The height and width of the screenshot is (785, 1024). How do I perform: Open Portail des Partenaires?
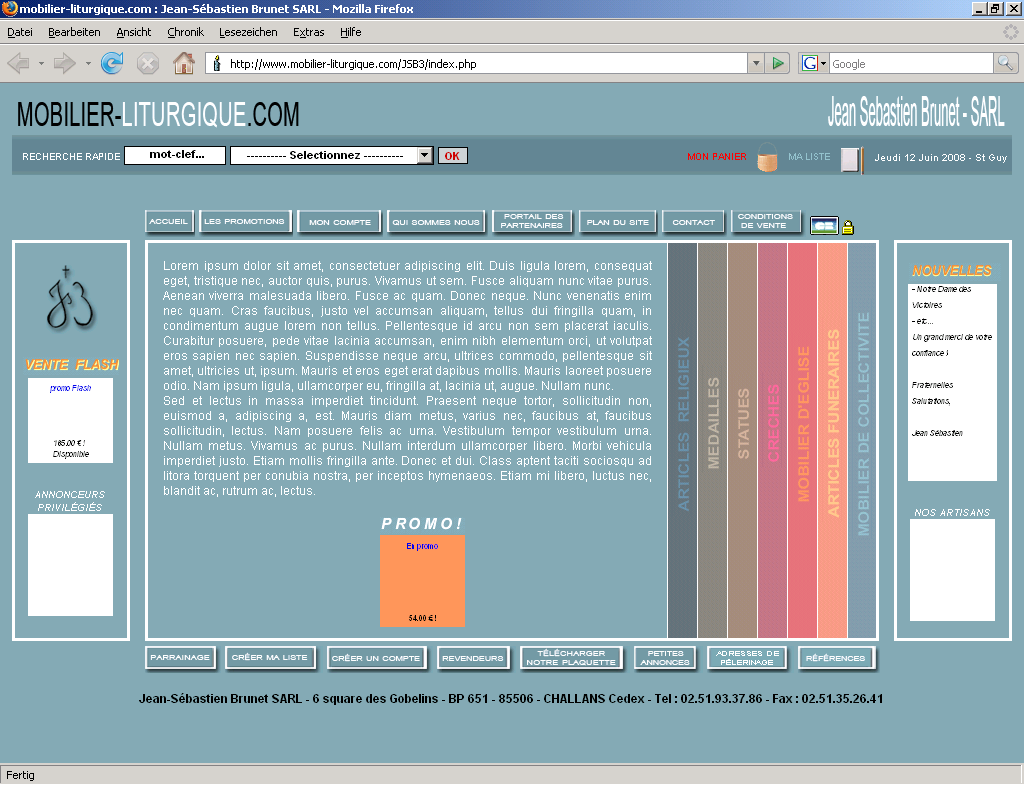532,221
